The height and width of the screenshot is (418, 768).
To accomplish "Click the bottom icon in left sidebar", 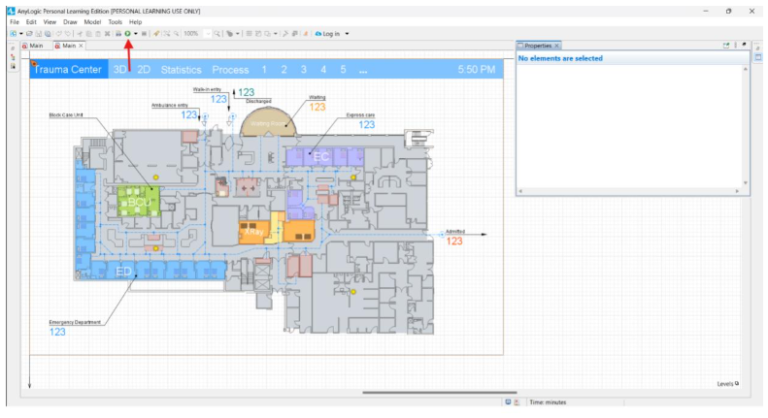I will pyautogui.click(x=13, y=66).
